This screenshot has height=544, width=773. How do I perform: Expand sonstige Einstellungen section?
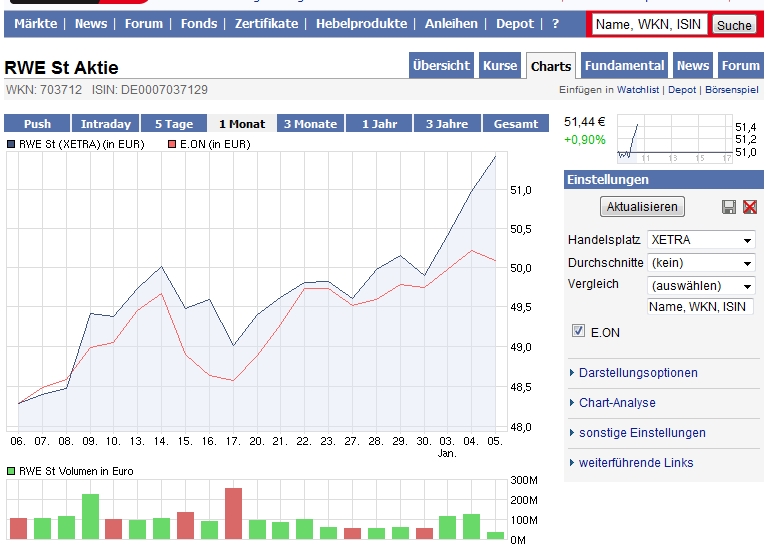[x=642, y=433]
